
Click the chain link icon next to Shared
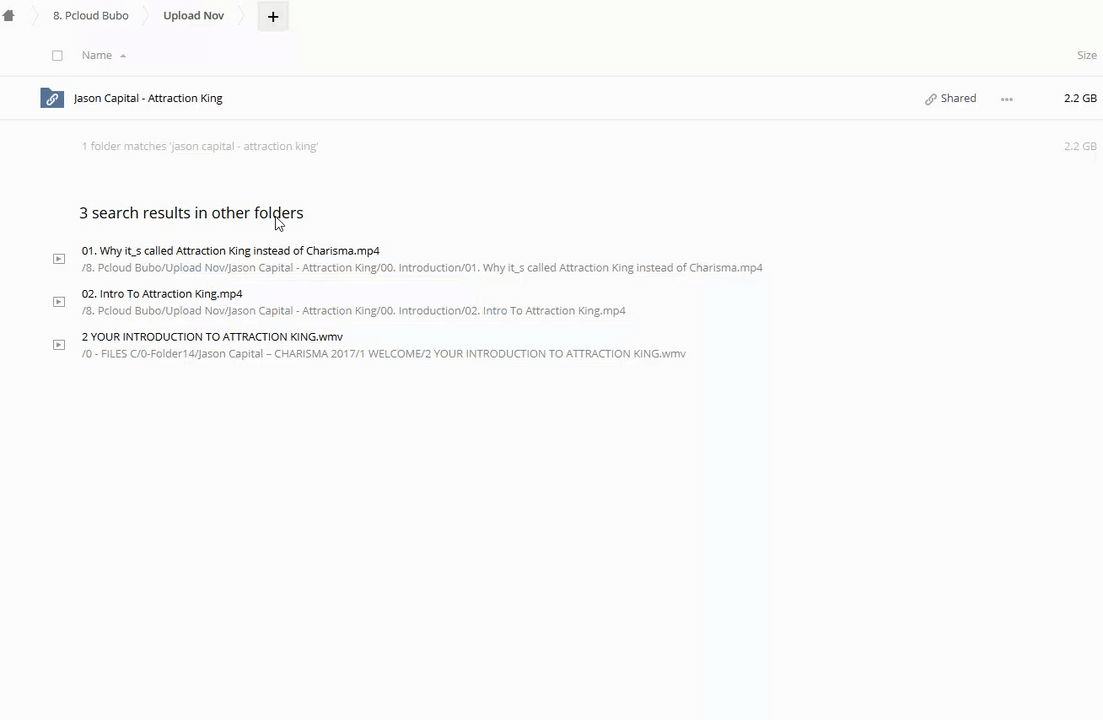click(x=931, y=99)
